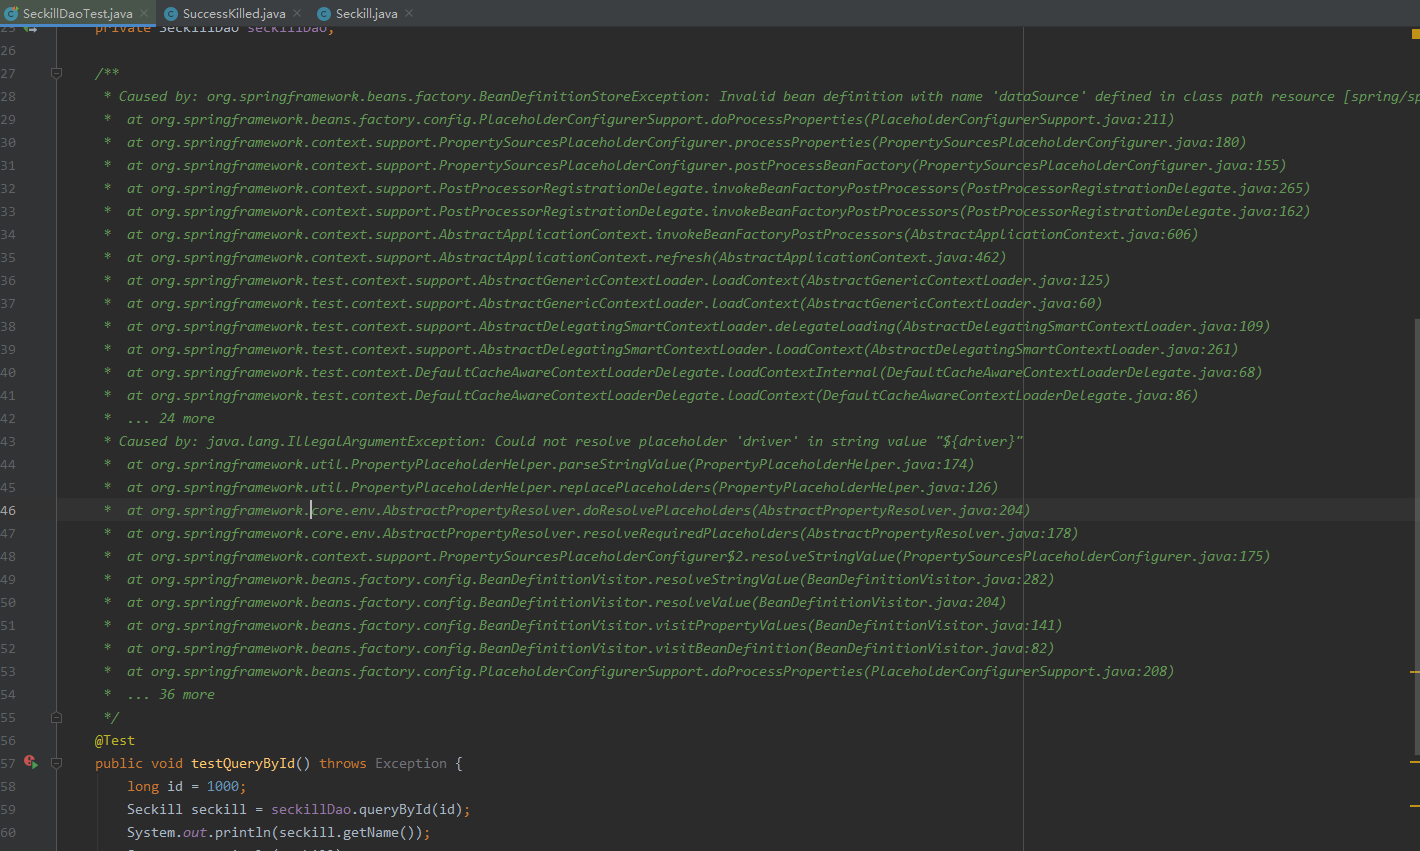Click '... 36 more' comment line
1420x851 pixels.
(x=170, y=694)
